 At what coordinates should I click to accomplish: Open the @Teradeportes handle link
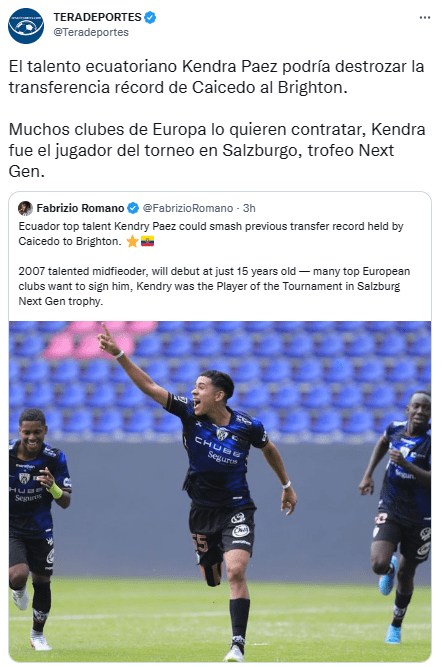pos(91,32)
